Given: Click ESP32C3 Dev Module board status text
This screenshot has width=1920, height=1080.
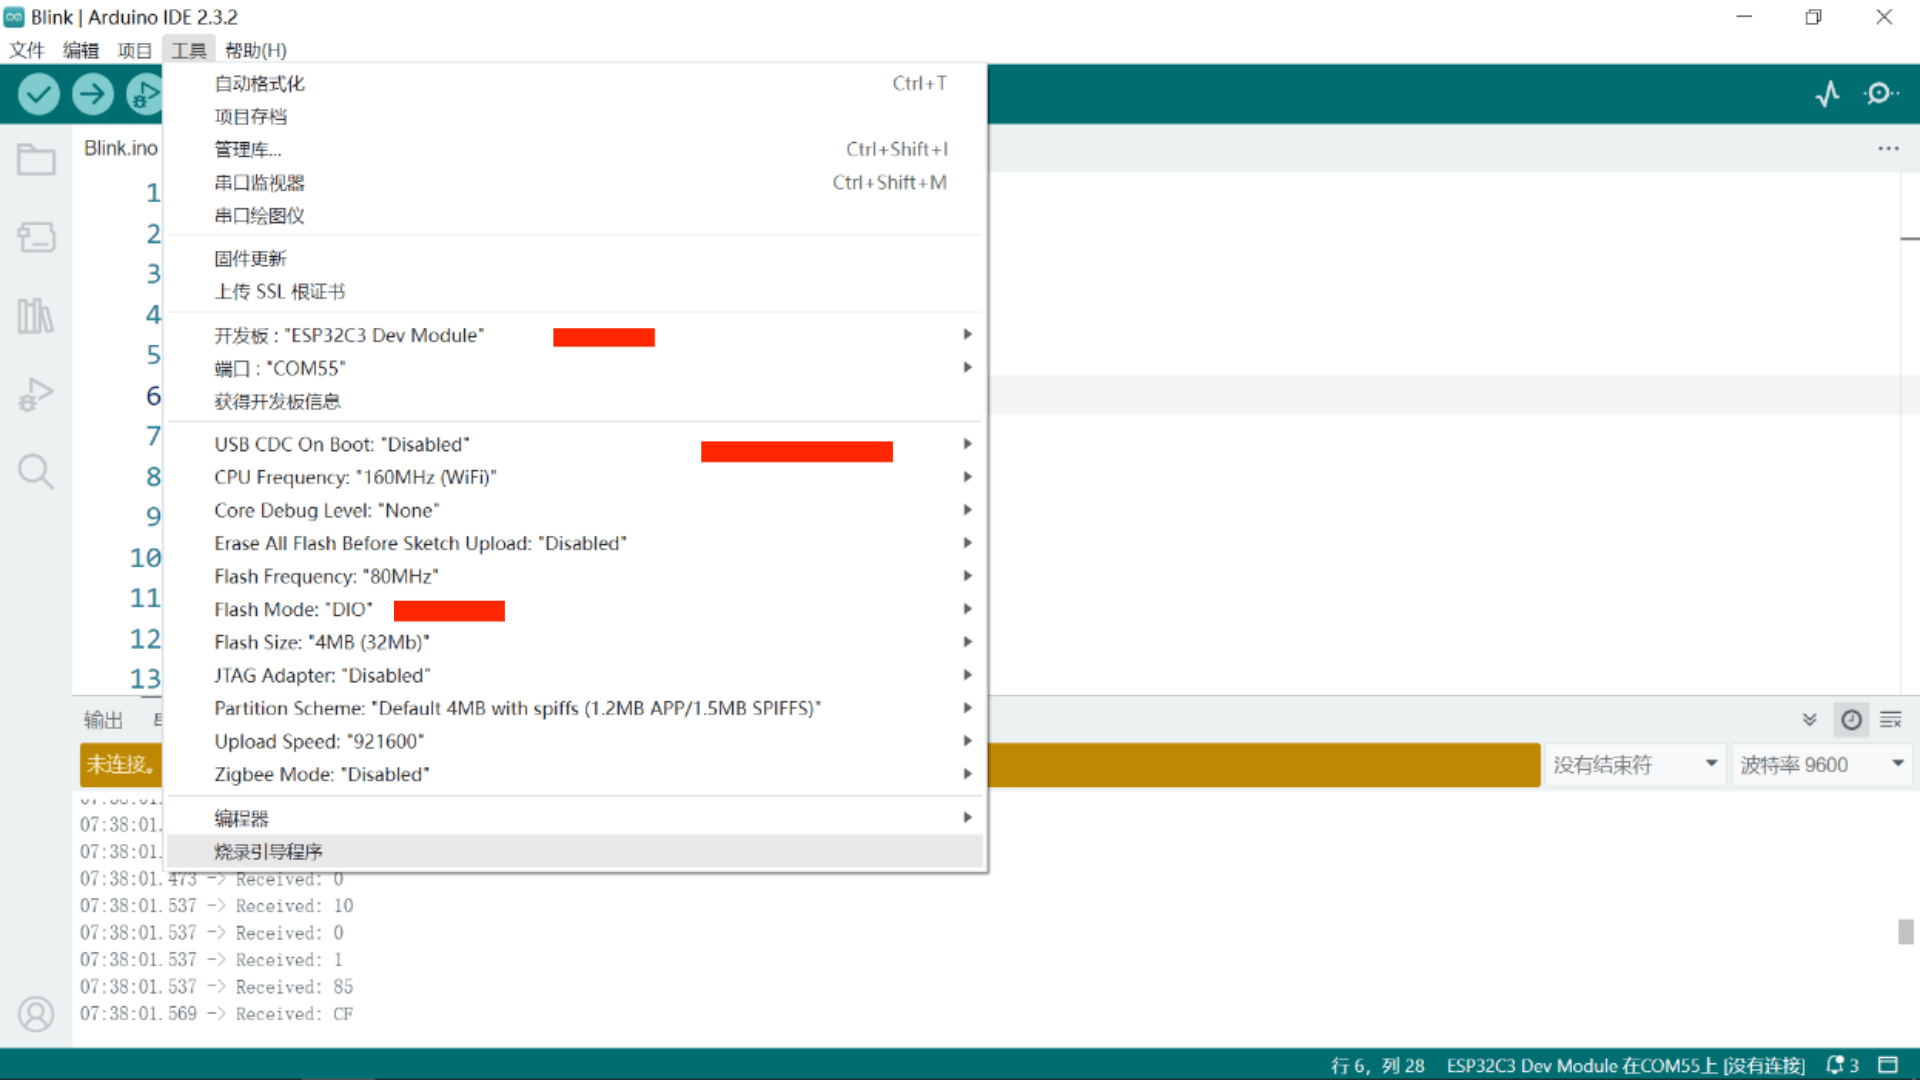Looking at the screenshot, I should [x=1625, y=1066].
